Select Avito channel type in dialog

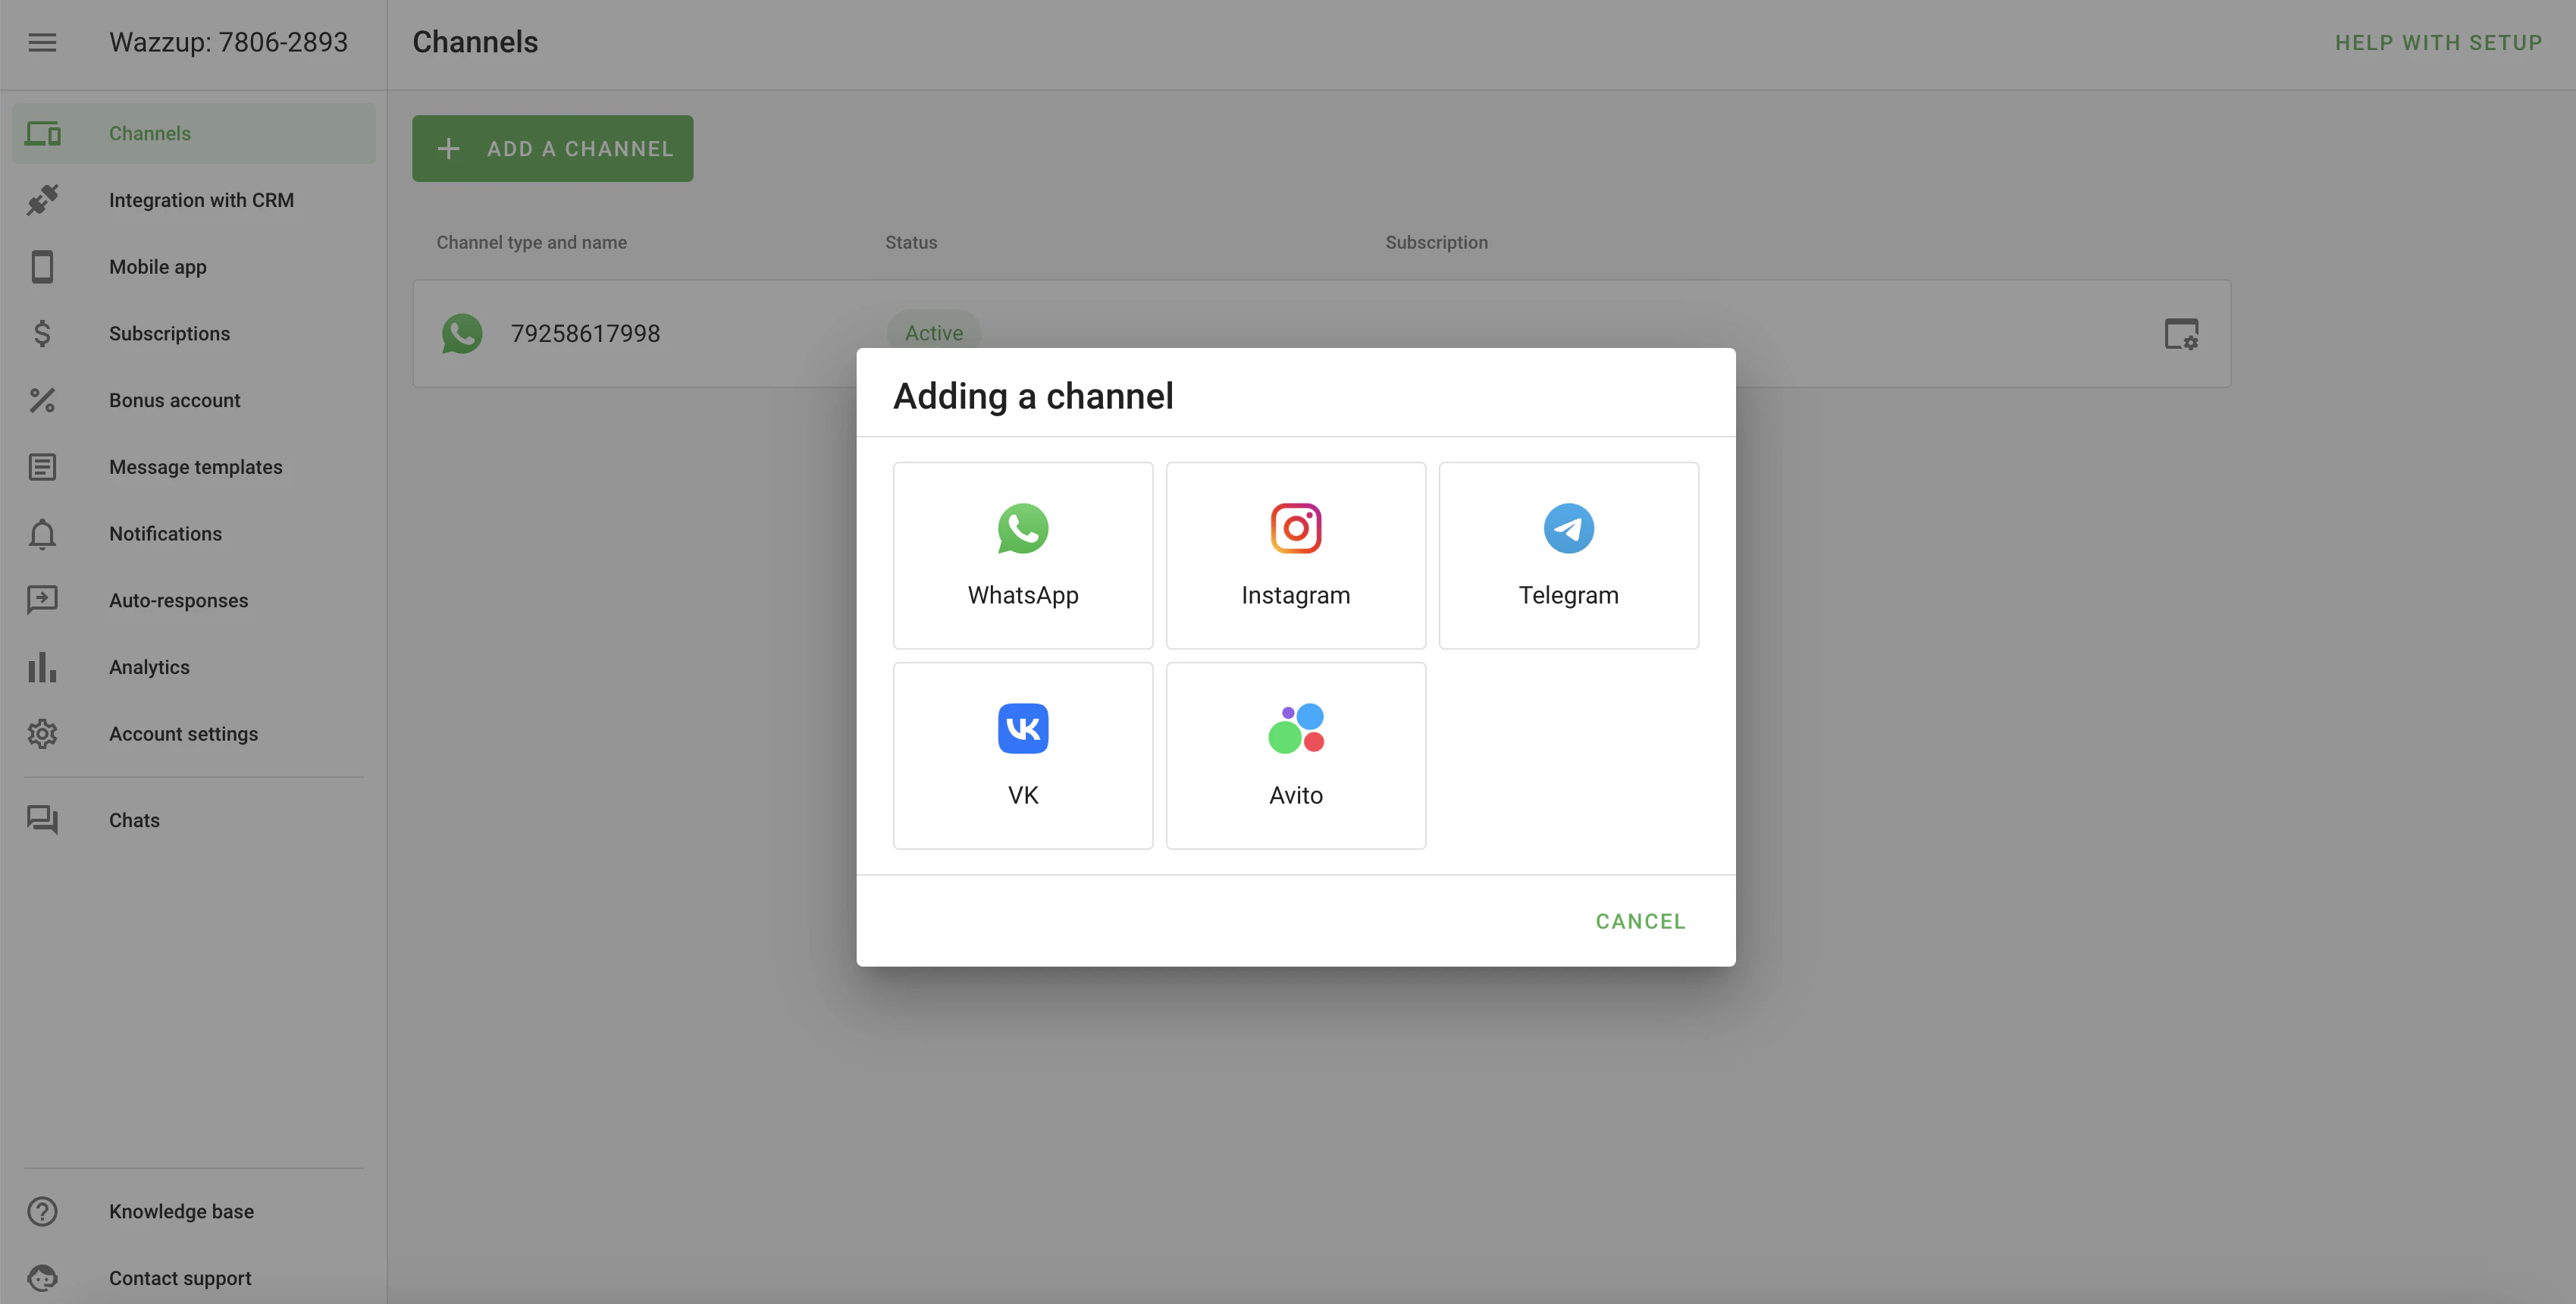tap(1295, 755)
